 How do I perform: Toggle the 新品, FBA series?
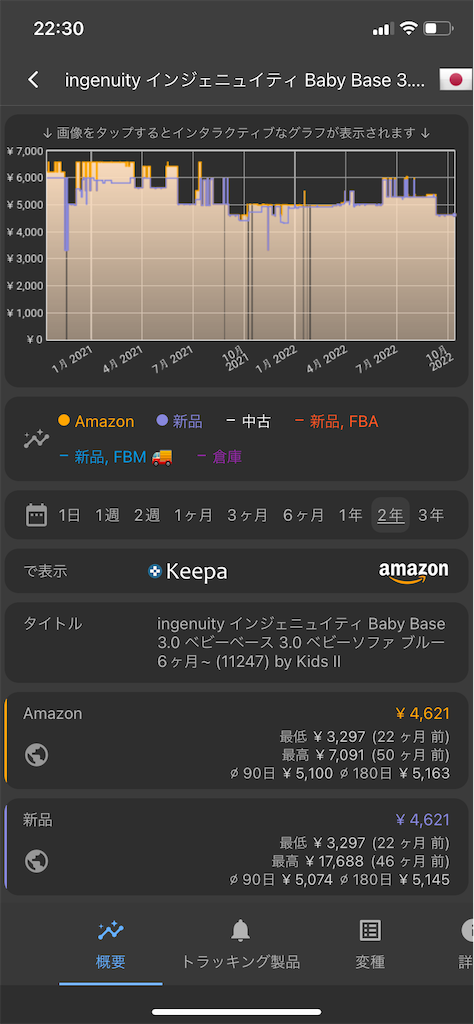pyautogui.click(x=336, y=421)
